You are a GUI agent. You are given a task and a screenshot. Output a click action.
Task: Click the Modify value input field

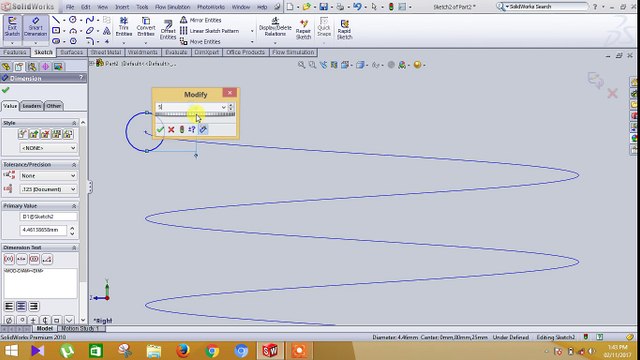(x=188, y=107)
